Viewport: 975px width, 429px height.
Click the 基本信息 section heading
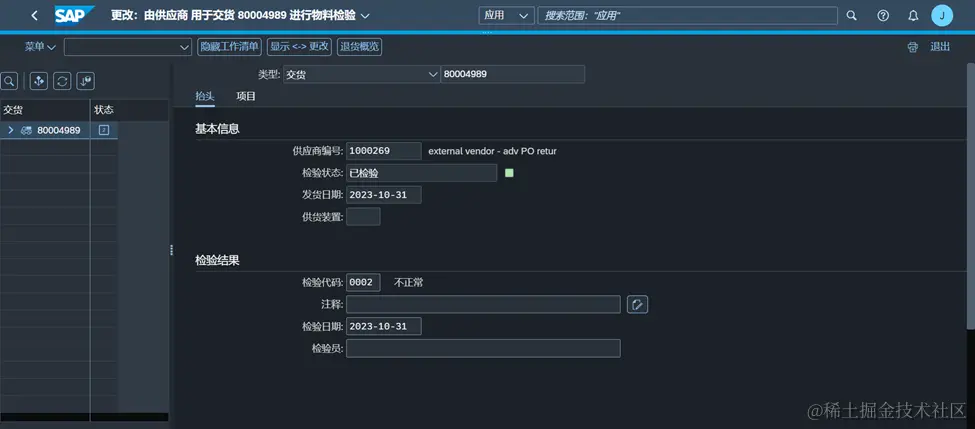coord(217,129)
